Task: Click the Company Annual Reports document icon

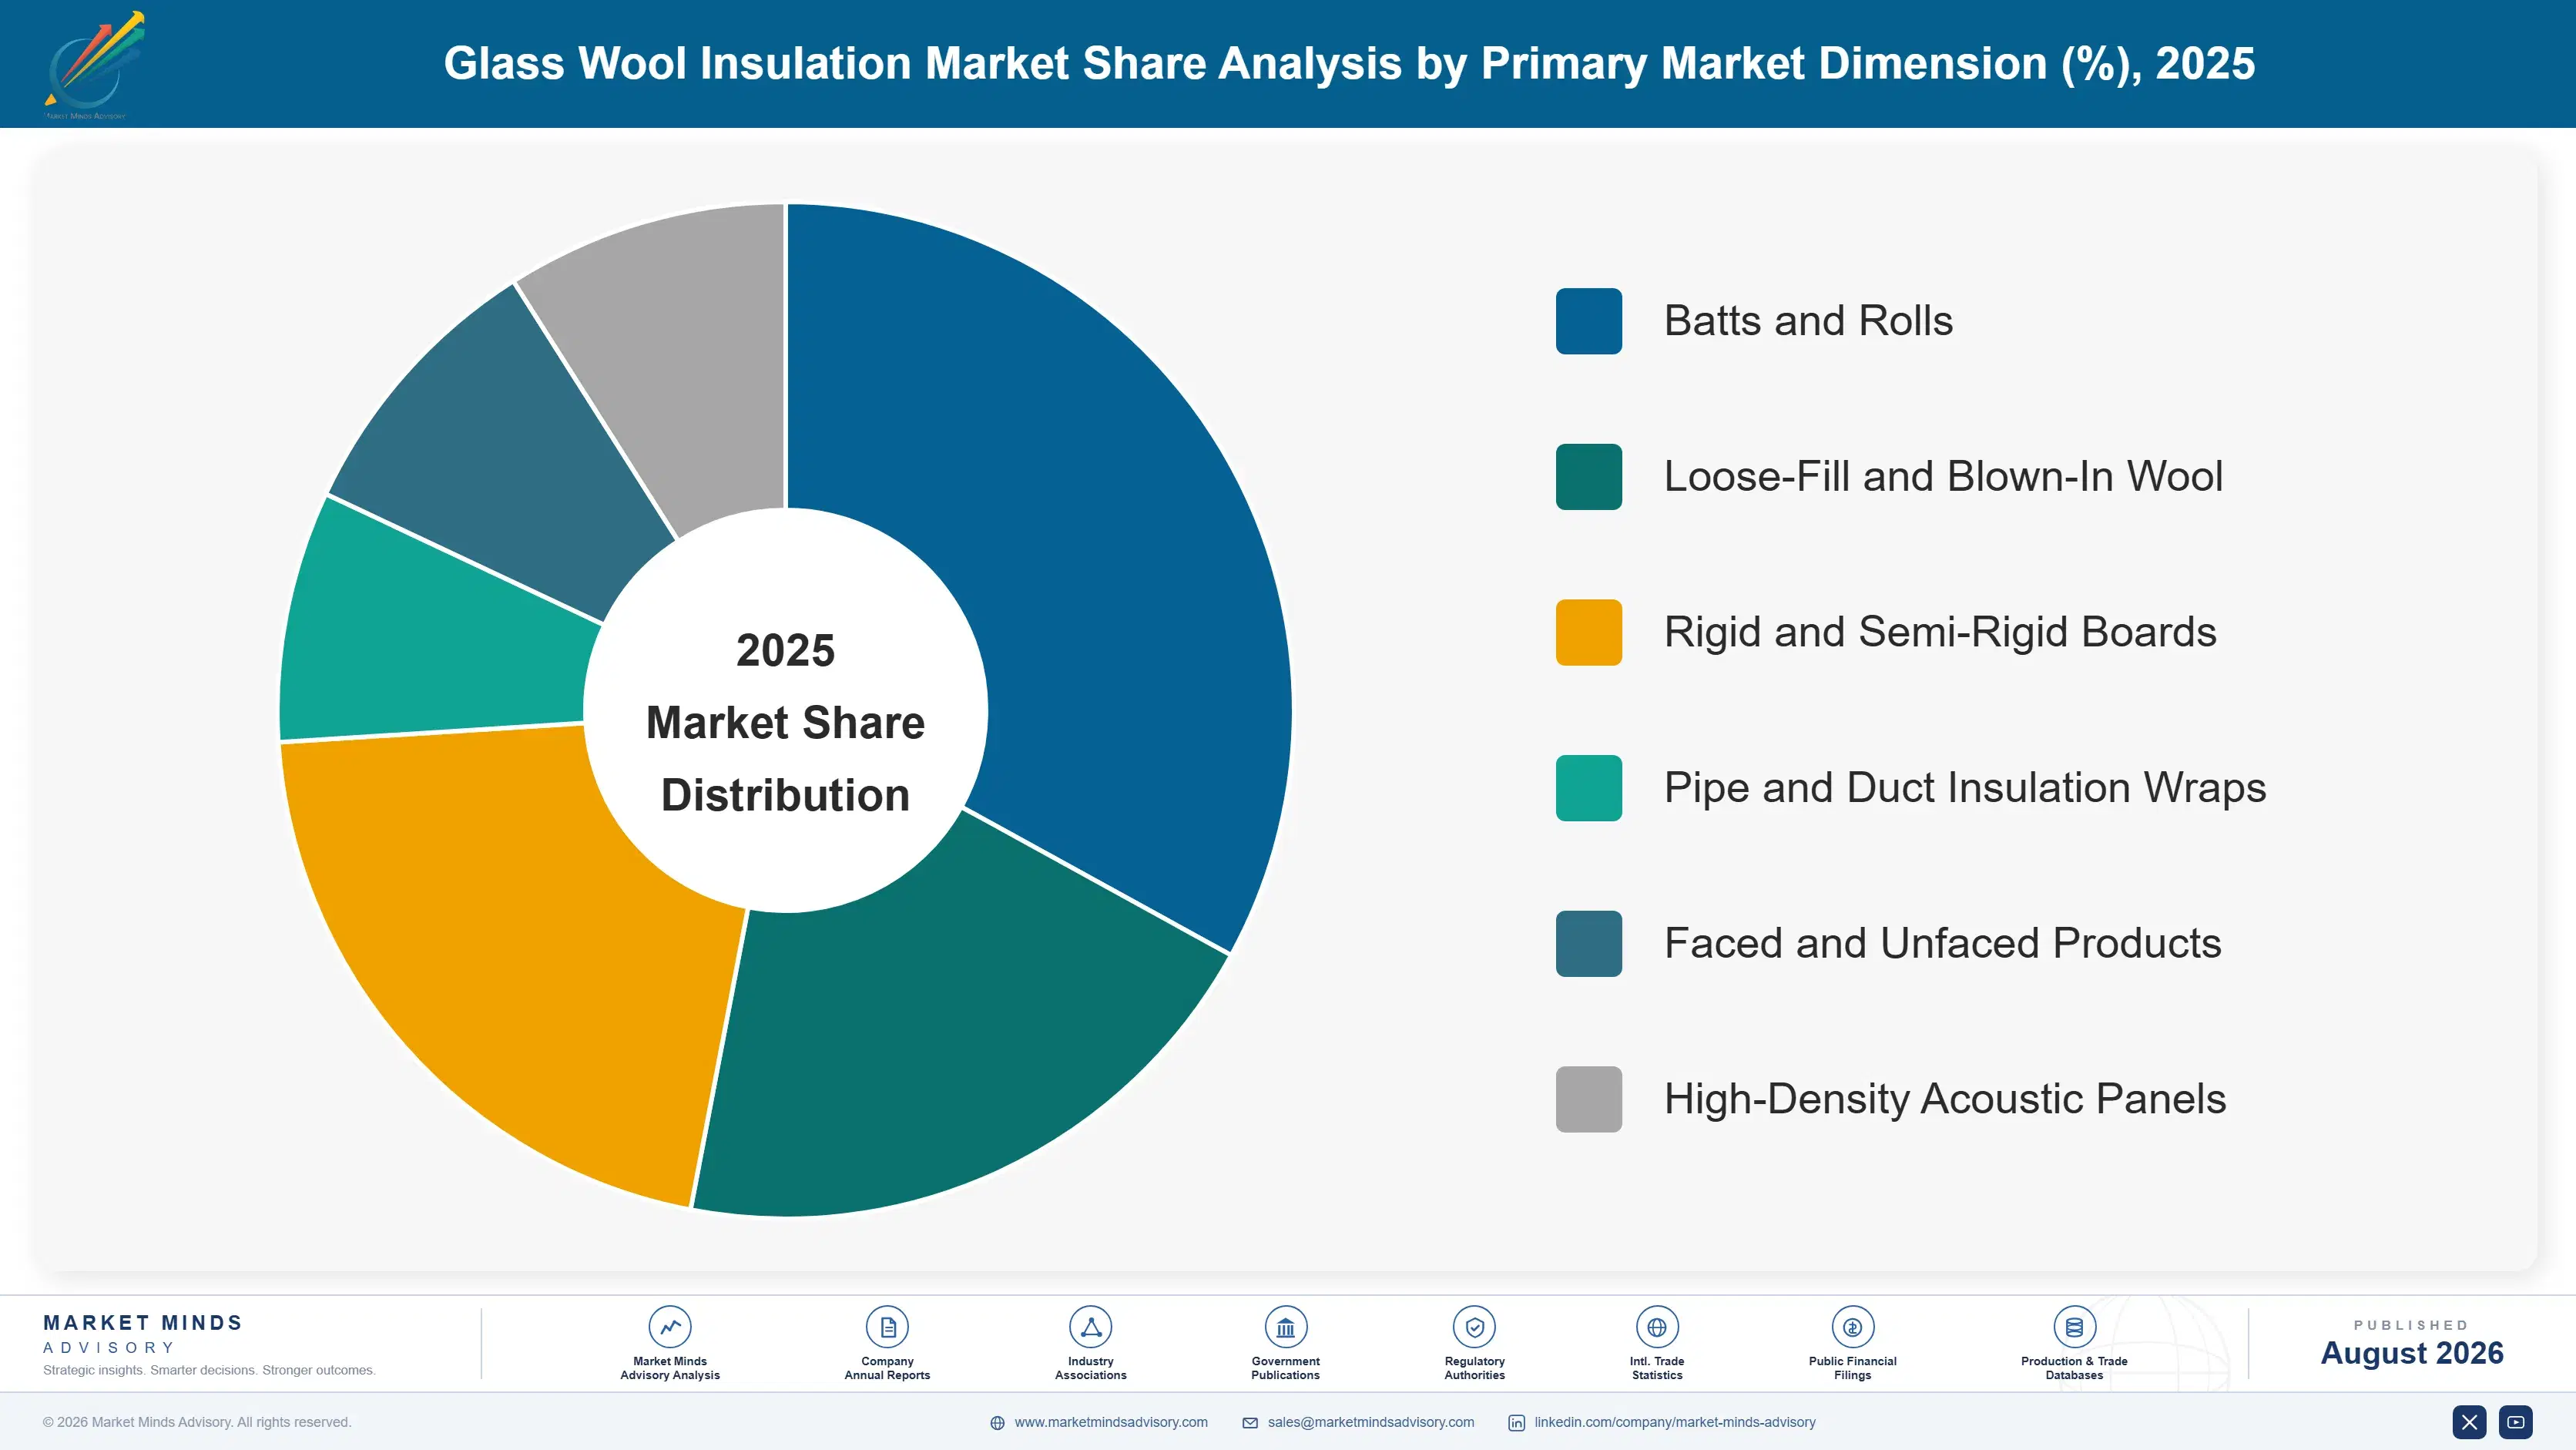Action: [x=887, y=1327]
